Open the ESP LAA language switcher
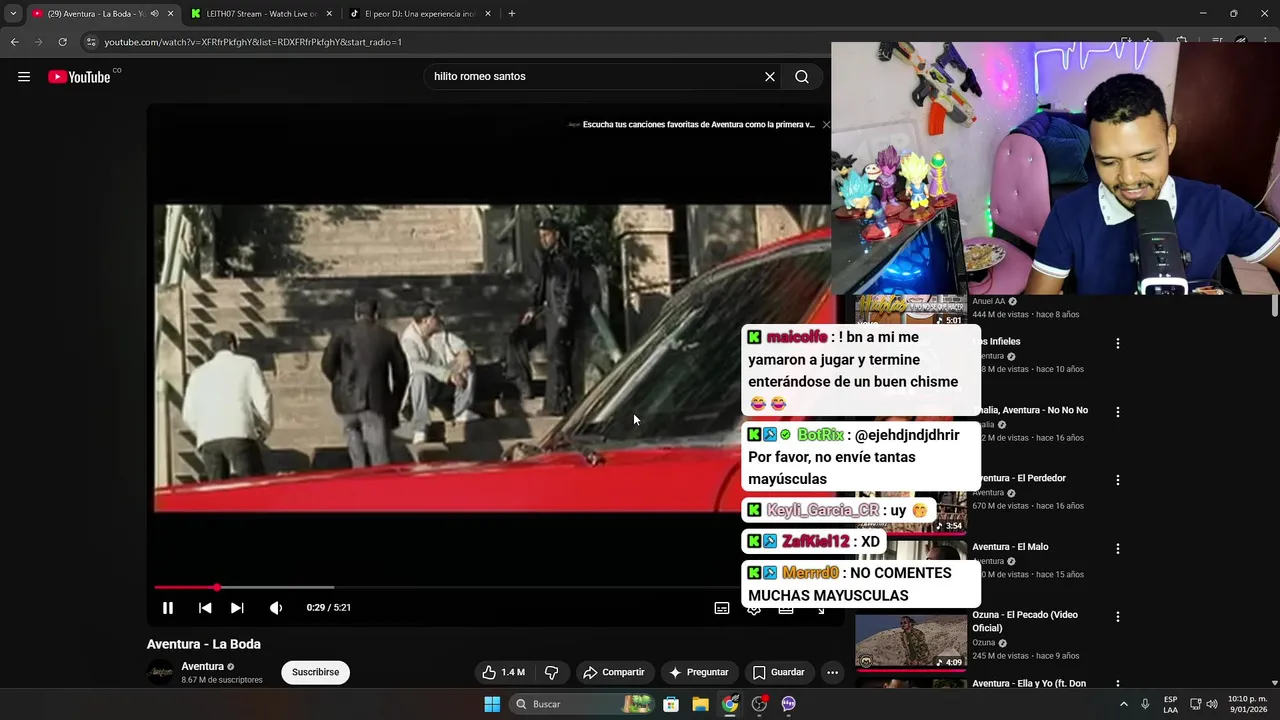This screenshot has height=720, width=1280. 1170,704
